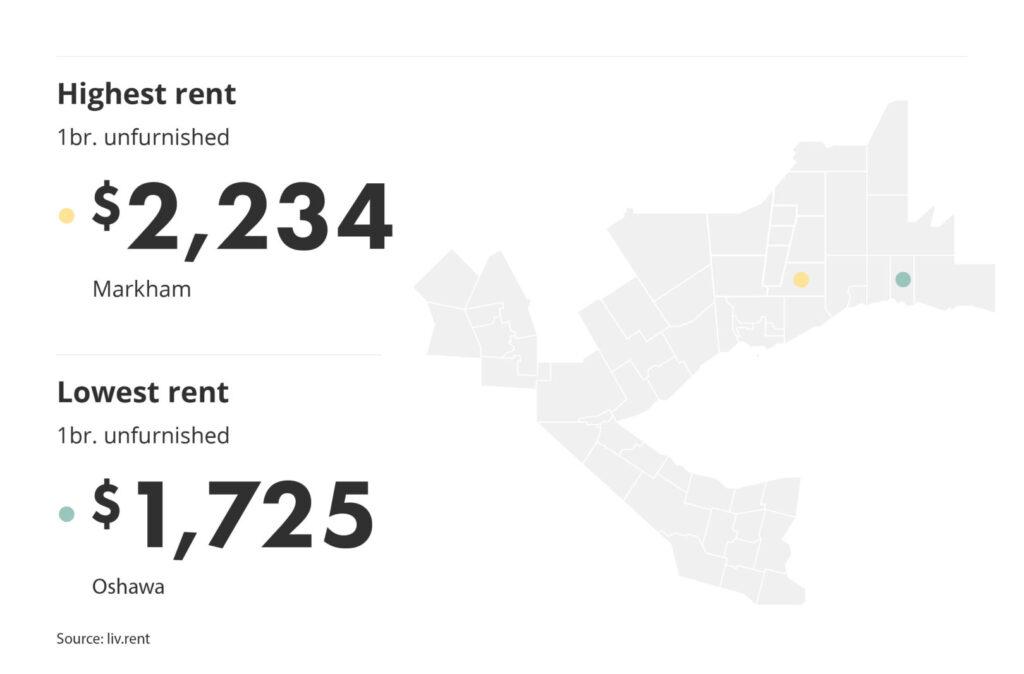Viewport: 1024px width, 674px height.
Task: Select the yellow legend dot beside $2,234
Action: [67, 215]
